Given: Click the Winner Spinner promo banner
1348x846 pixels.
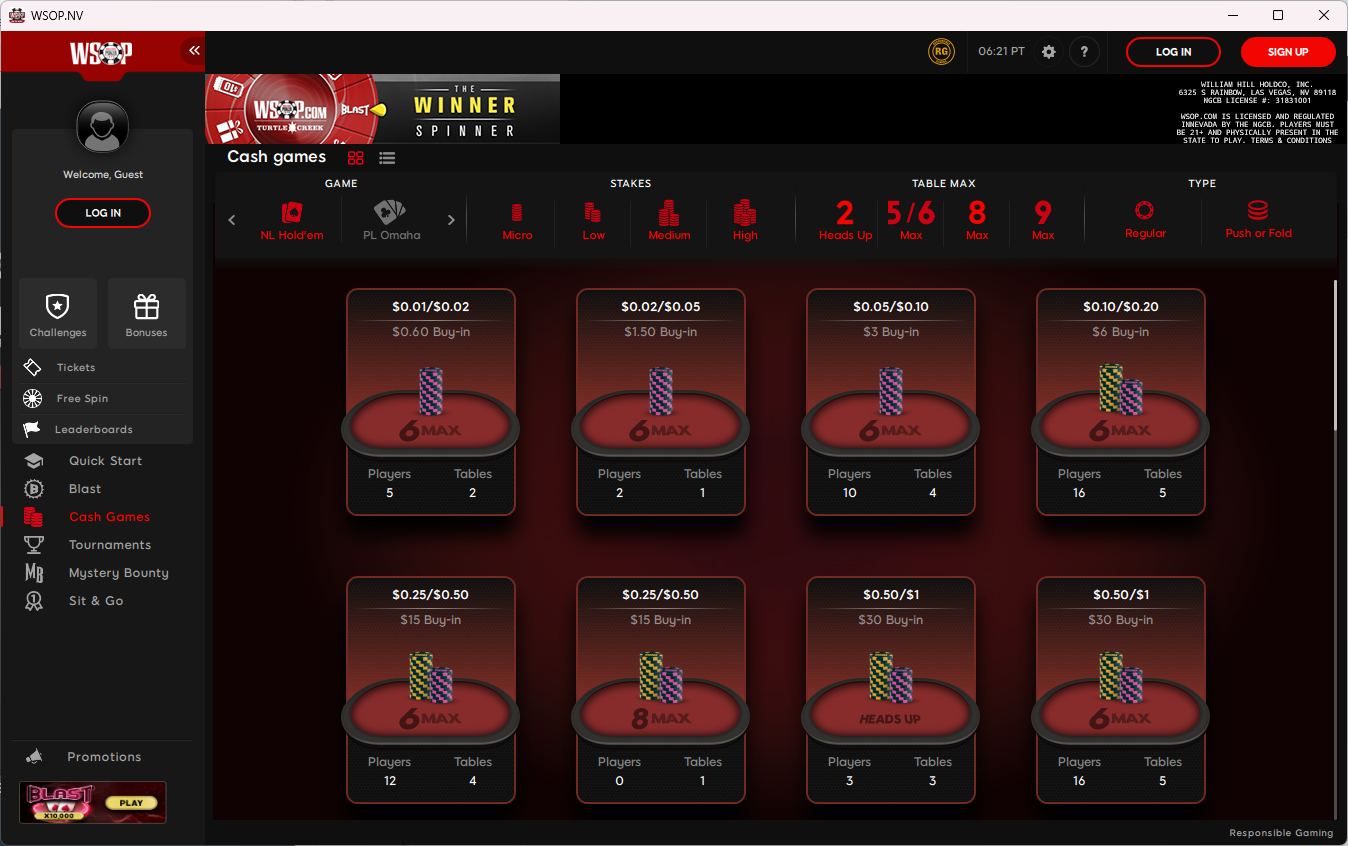Looking at the screenshot, I should tap(383, 108).
